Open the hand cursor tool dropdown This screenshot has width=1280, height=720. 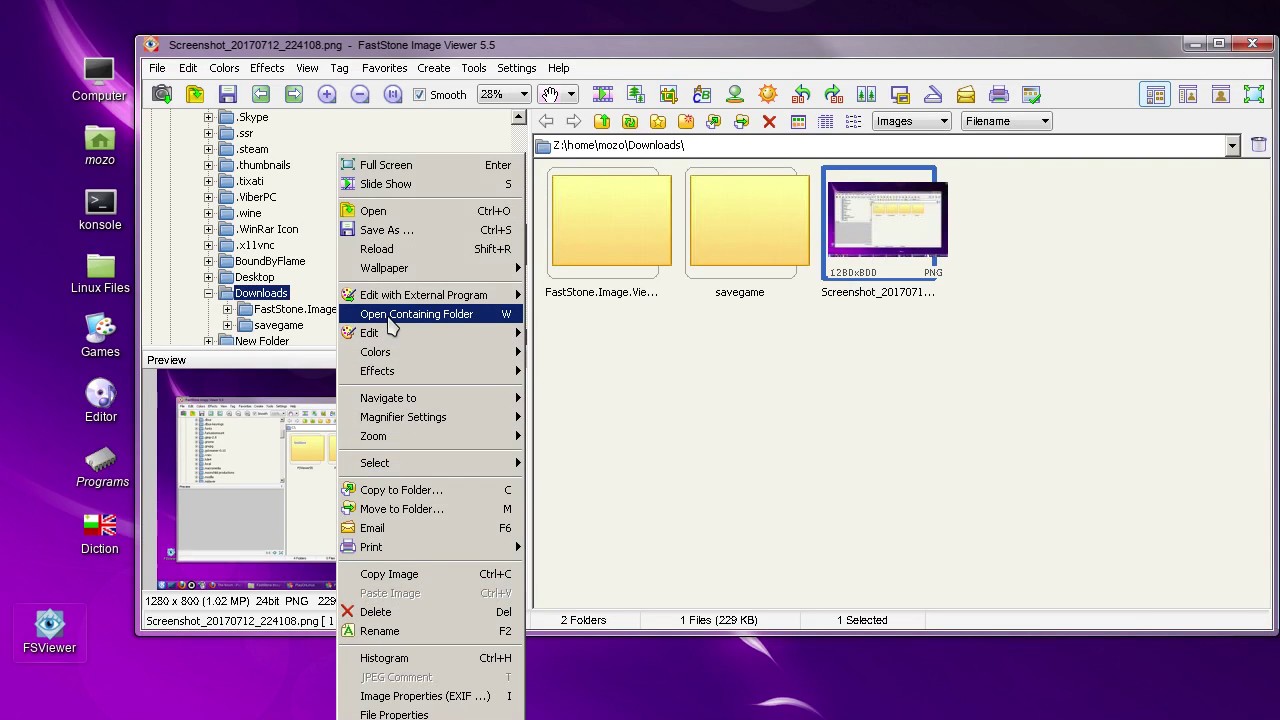571,95
